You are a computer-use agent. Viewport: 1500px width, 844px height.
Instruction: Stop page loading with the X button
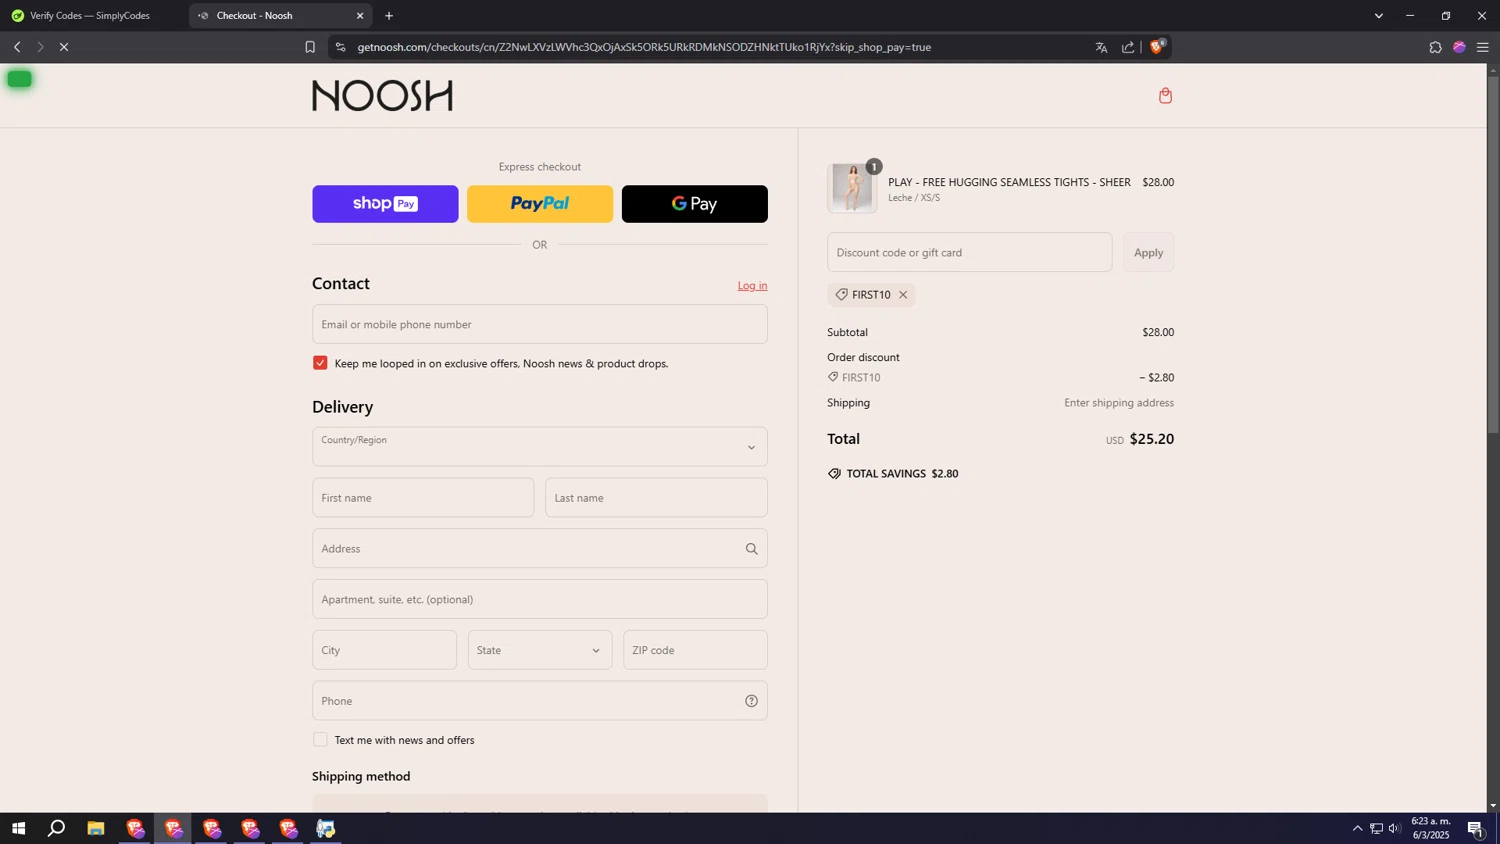pyautogui.click(x=64, y=47)
